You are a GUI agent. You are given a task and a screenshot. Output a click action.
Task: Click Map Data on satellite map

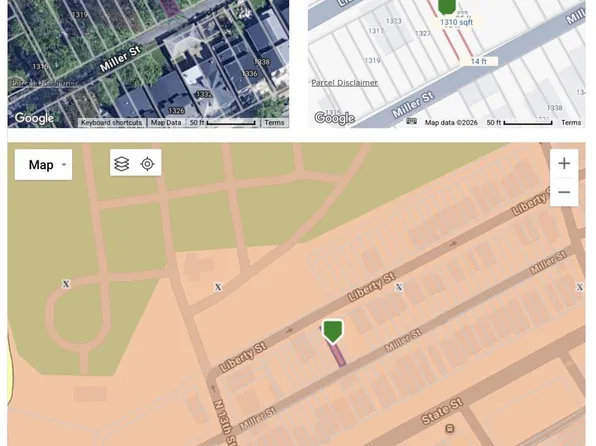(x=166, y=122)
